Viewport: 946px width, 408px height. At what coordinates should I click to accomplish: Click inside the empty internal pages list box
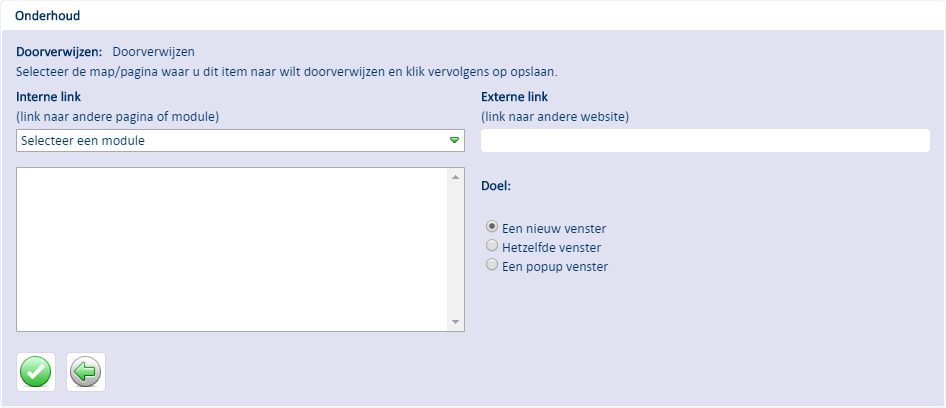point(233,249)
